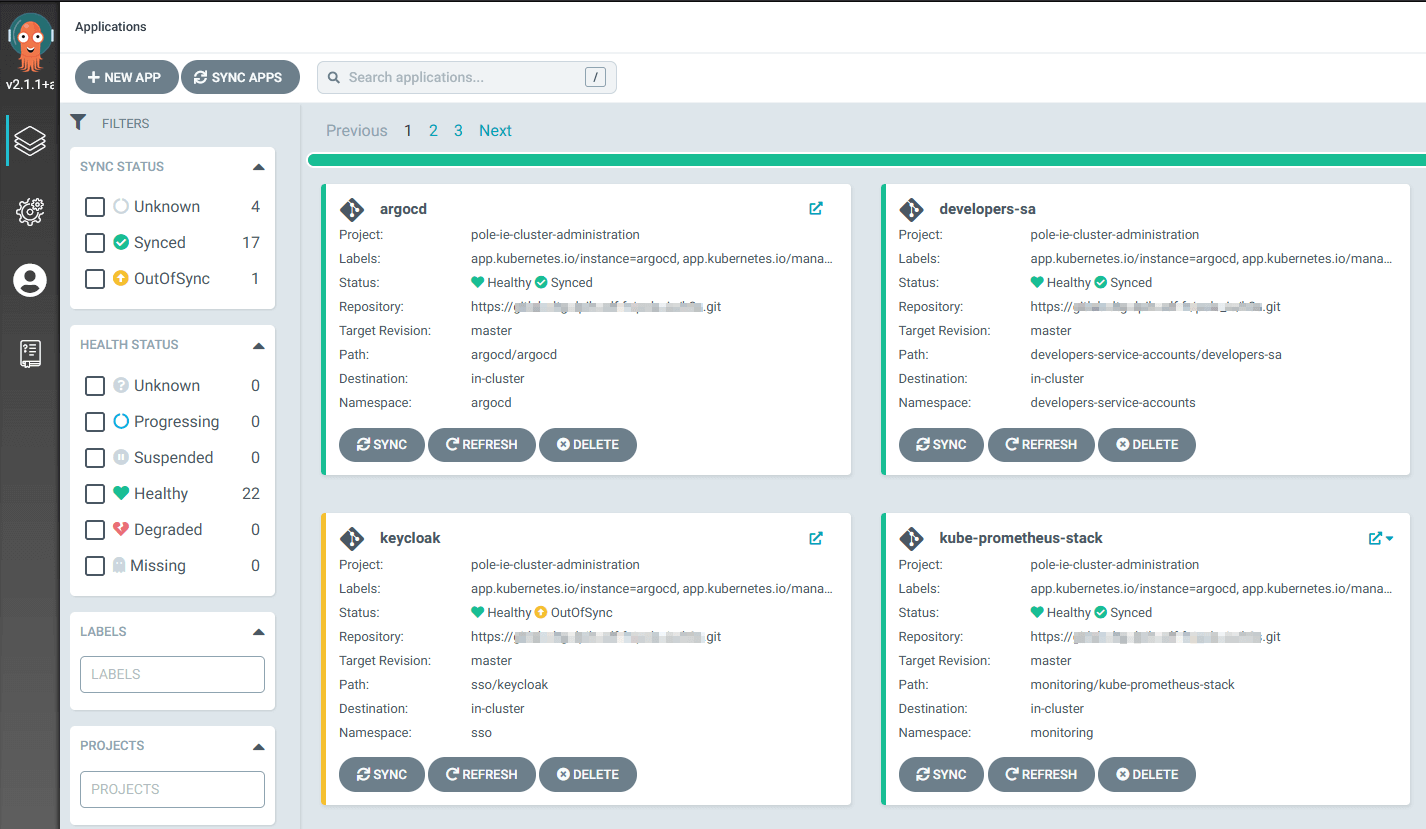Sync the kube-prometheus-stack application
The image size is (1426, 829).
click(x=941, y=775)
